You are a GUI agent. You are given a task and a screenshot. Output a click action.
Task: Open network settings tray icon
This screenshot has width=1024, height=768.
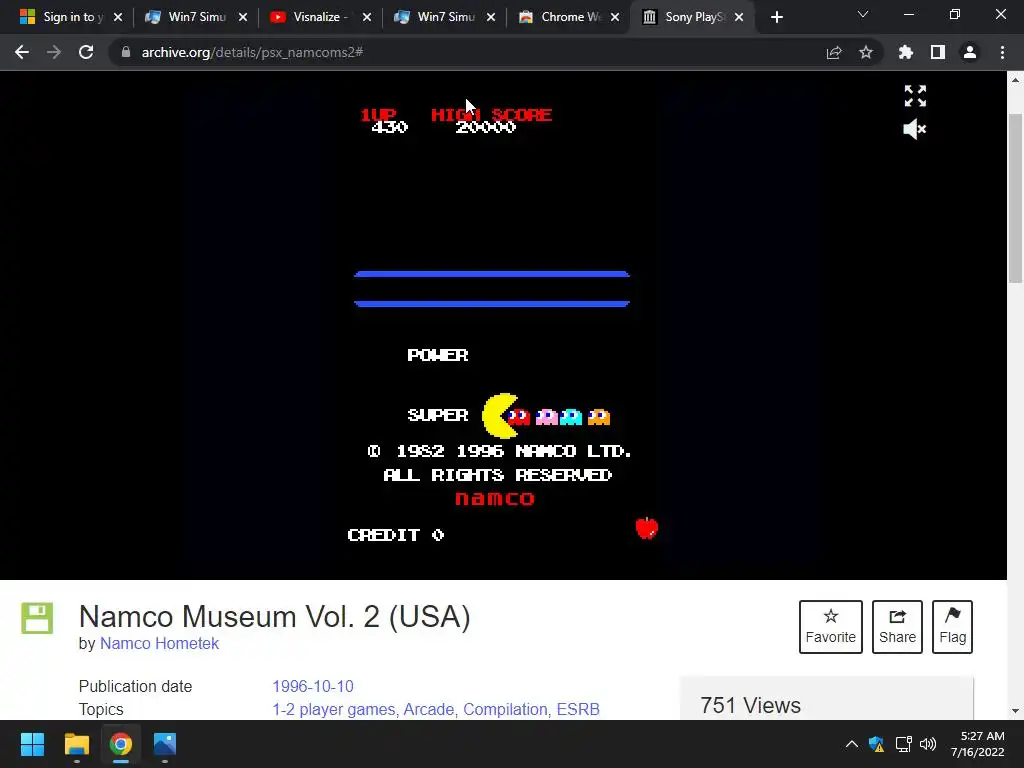(x=903, y=744)
